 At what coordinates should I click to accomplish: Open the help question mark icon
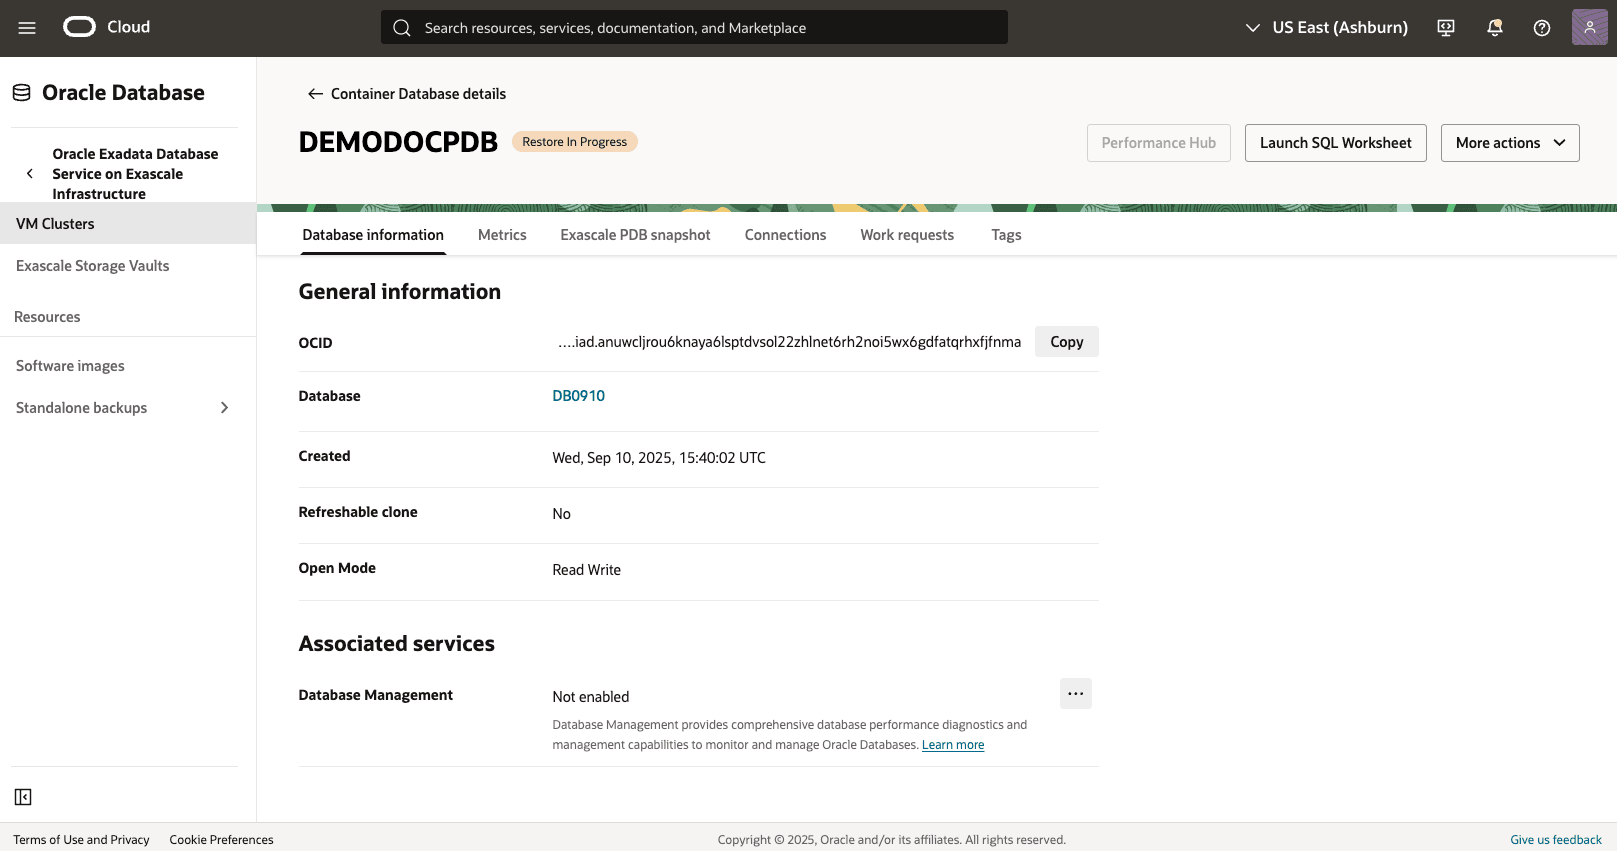pyautogui.click(x=1542, y=28)
